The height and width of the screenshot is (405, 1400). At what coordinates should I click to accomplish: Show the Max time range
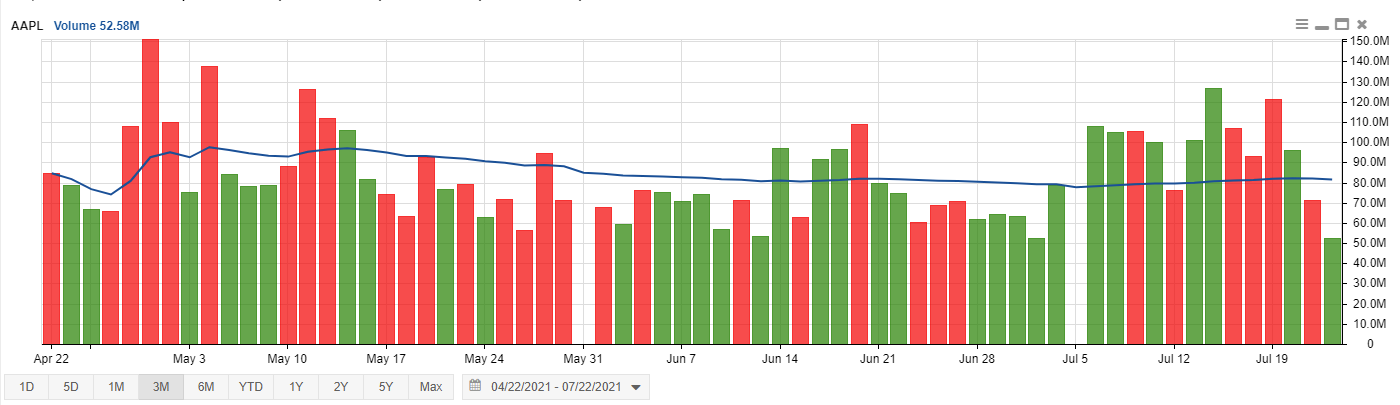point(431,387)
